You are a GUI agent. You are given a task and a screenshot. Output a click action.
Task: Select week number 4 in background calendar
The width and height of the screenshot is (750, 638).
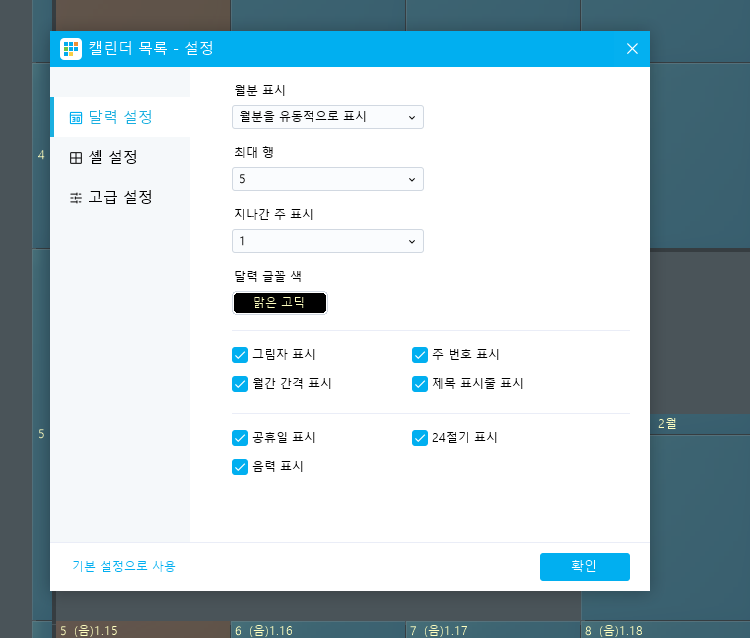pyautogui.click(x=41, y=155)
